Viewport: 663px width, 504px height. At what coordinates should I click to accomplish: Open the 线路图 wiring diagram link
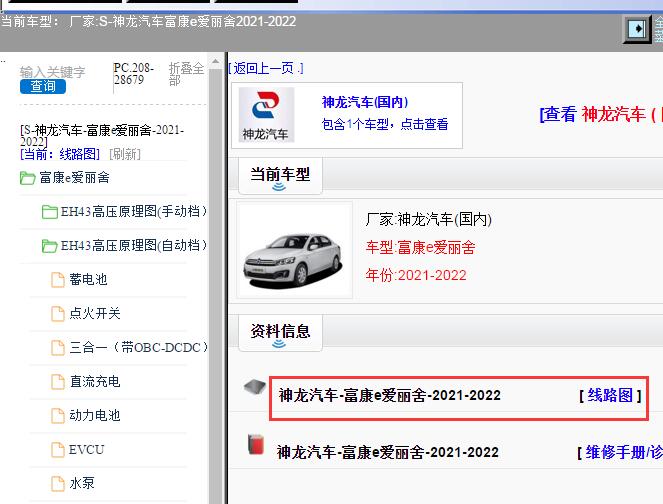(x=610, y=396)
